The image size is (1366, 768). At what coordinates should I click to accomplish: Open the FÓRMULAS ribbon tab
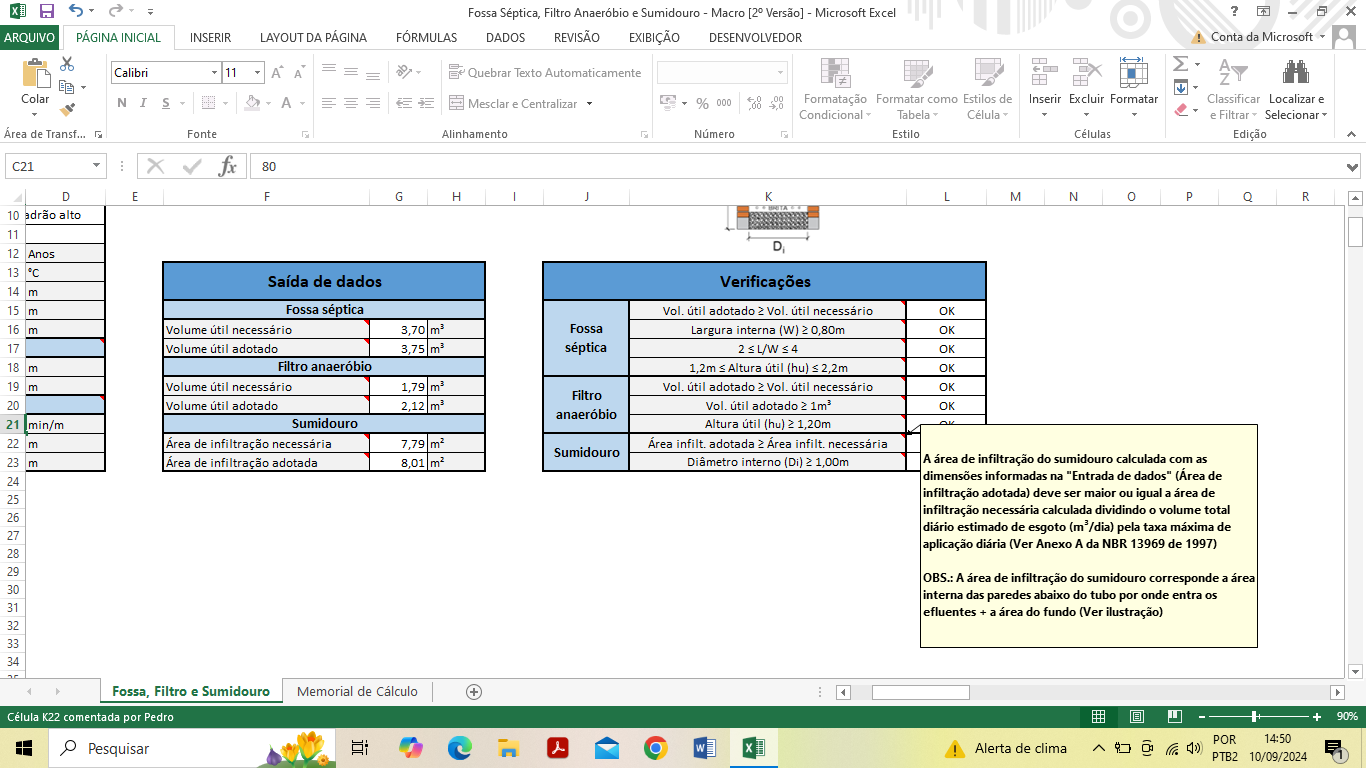click(x=426, y=38)
